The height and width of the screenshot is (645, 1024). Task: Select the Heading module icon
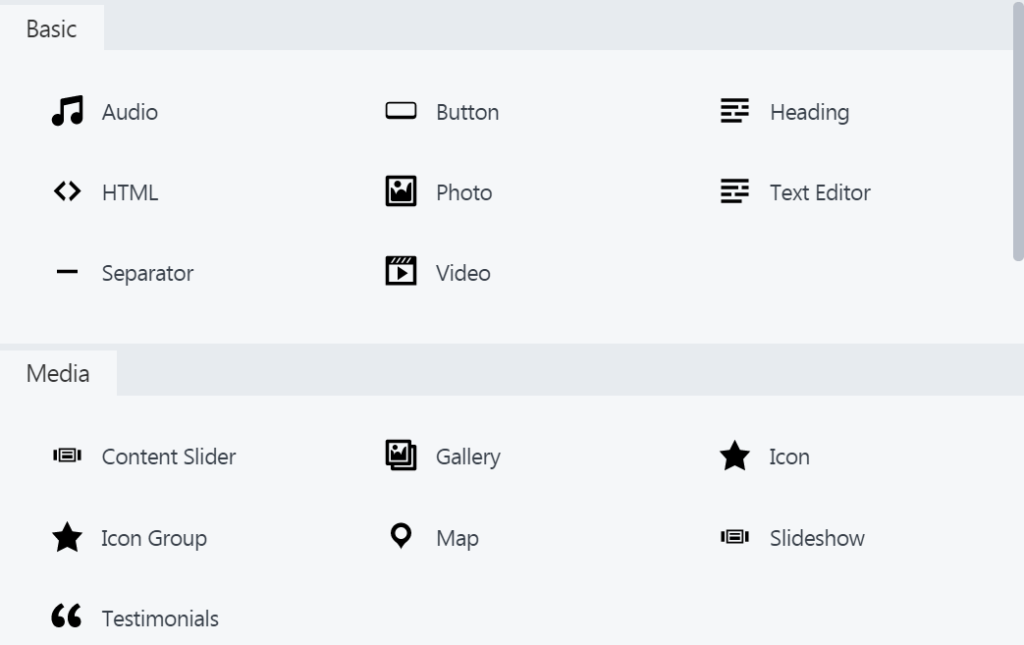coord(734,111)
